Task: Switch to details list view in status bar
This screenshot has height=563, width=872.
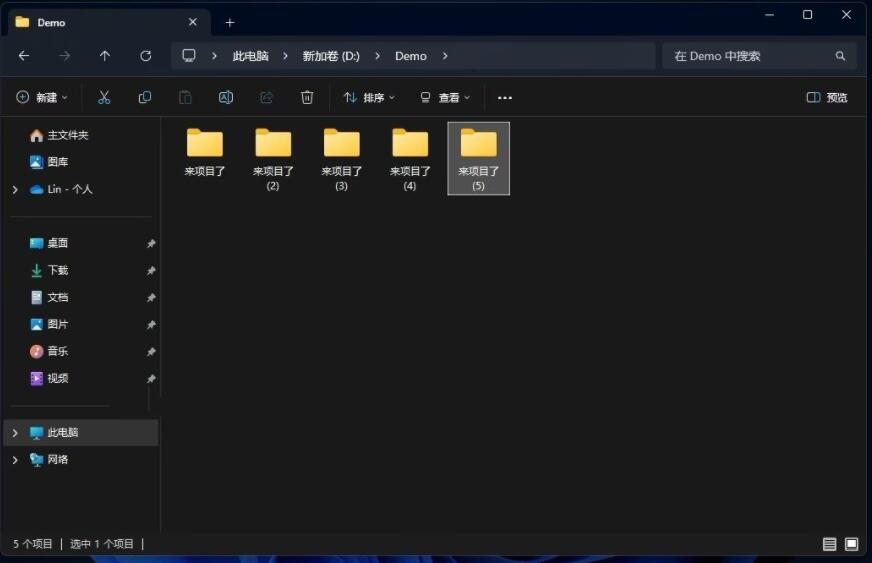Action: click(x=829, y=544)
